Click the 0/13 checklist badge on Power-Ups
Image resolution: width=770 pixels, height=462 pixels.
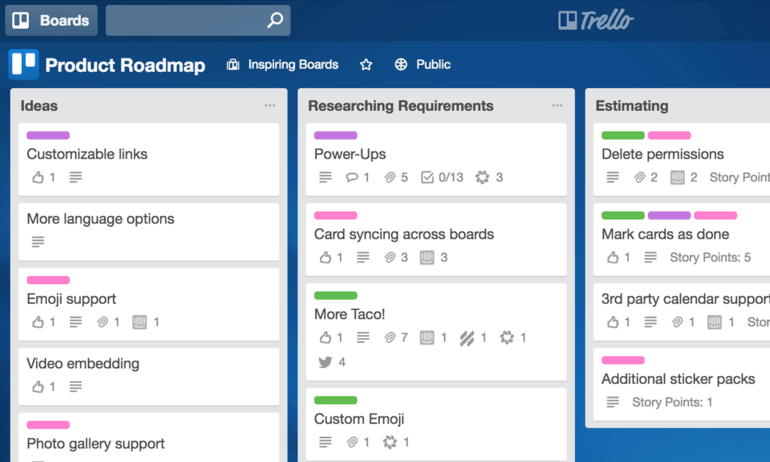[442, 177]
